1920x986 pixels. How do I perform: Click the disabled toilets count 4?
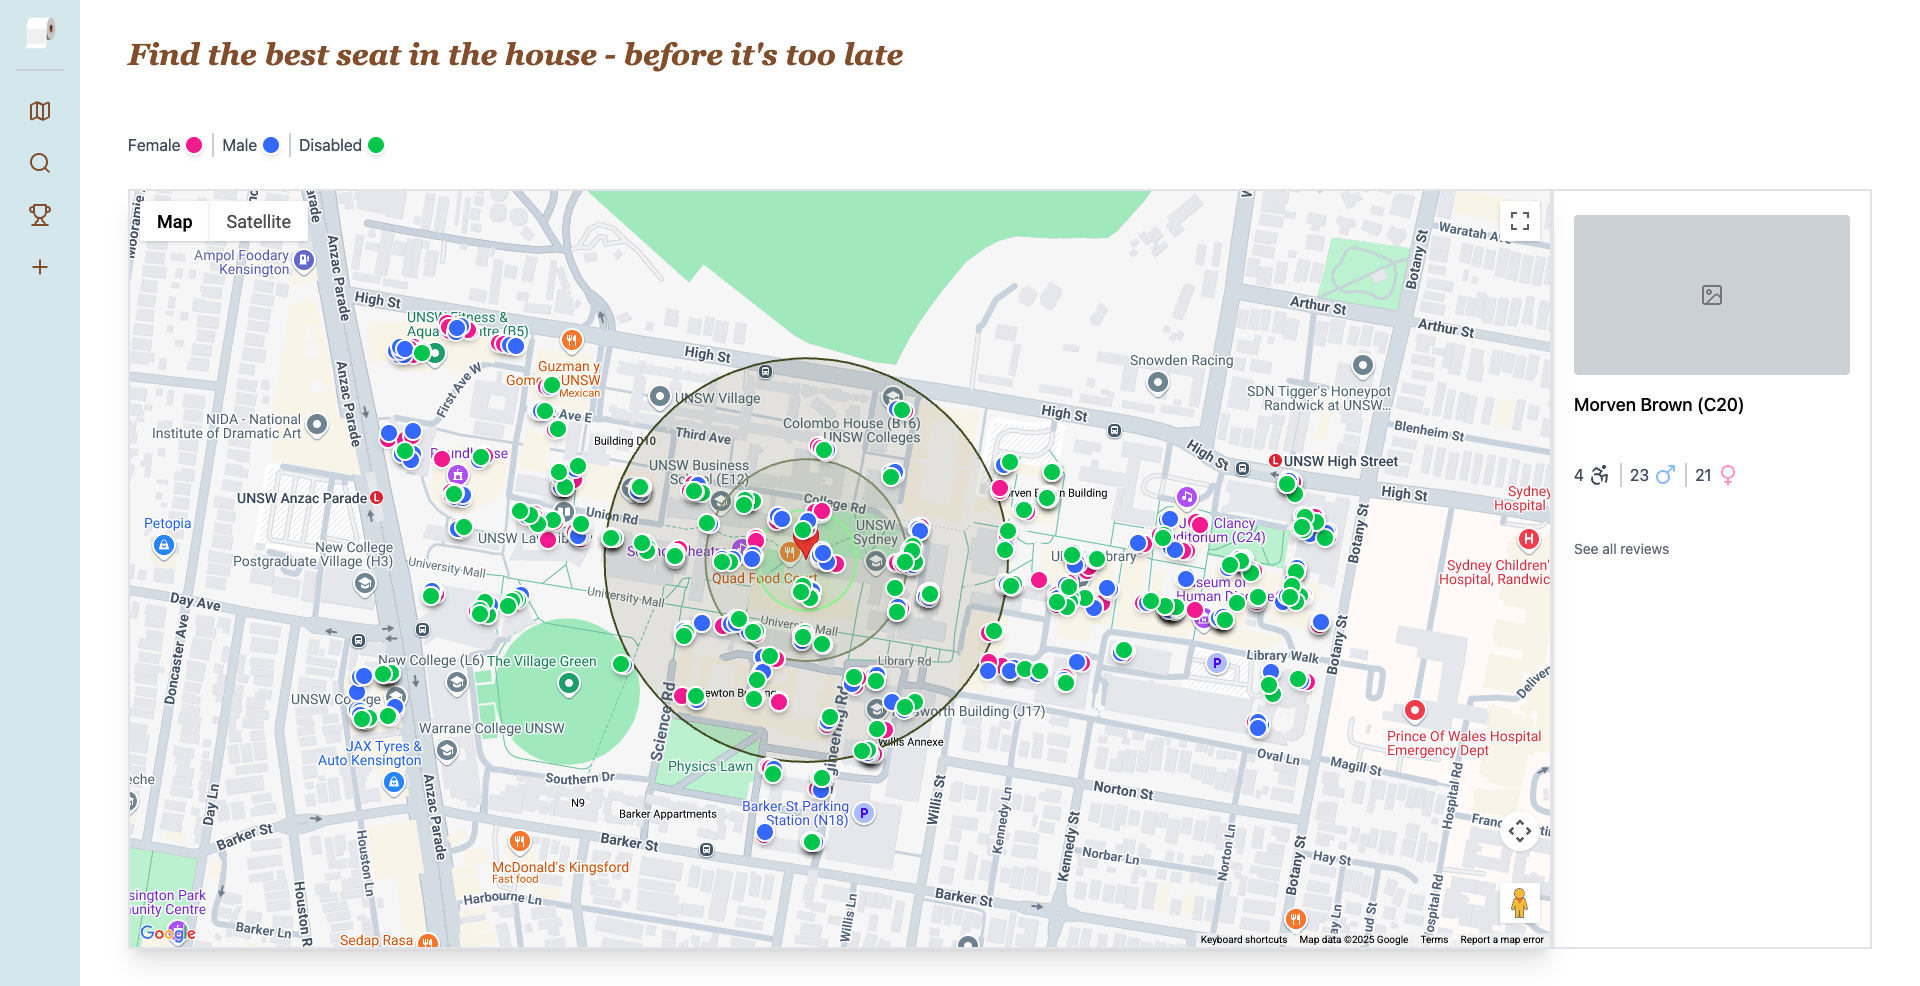1579,475
